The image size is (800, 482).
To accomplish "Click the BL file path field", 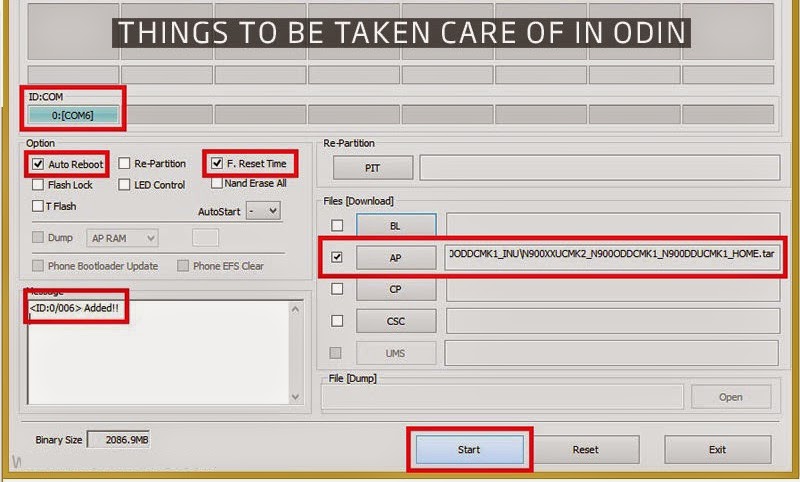I will pos(613,225).
